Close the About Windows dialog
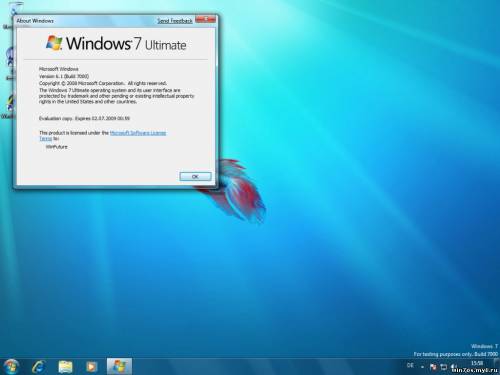 (206, 19)
